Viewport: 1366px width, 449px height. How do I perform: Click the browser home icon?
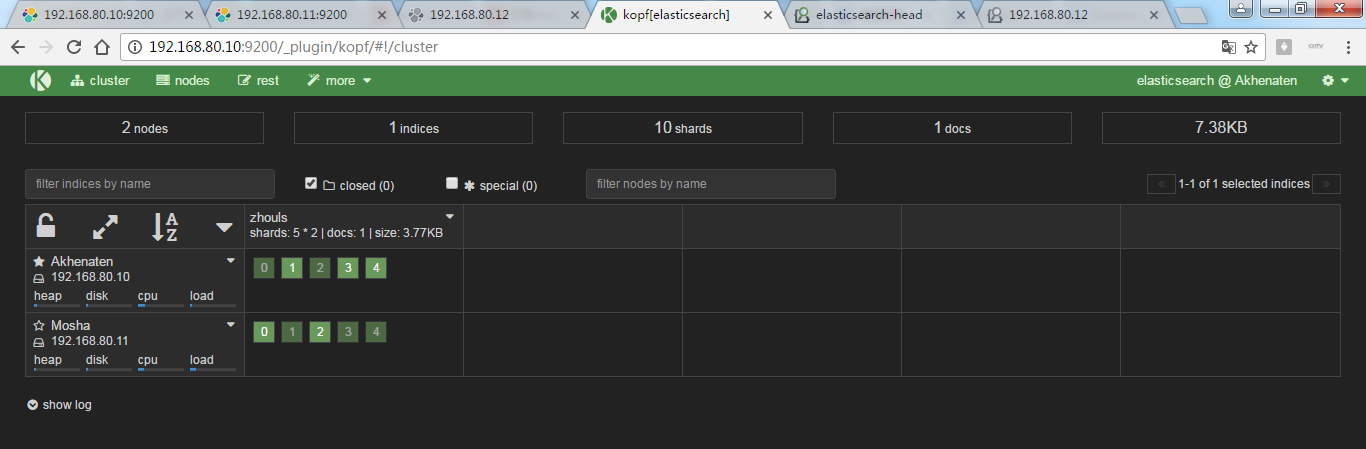101,47
